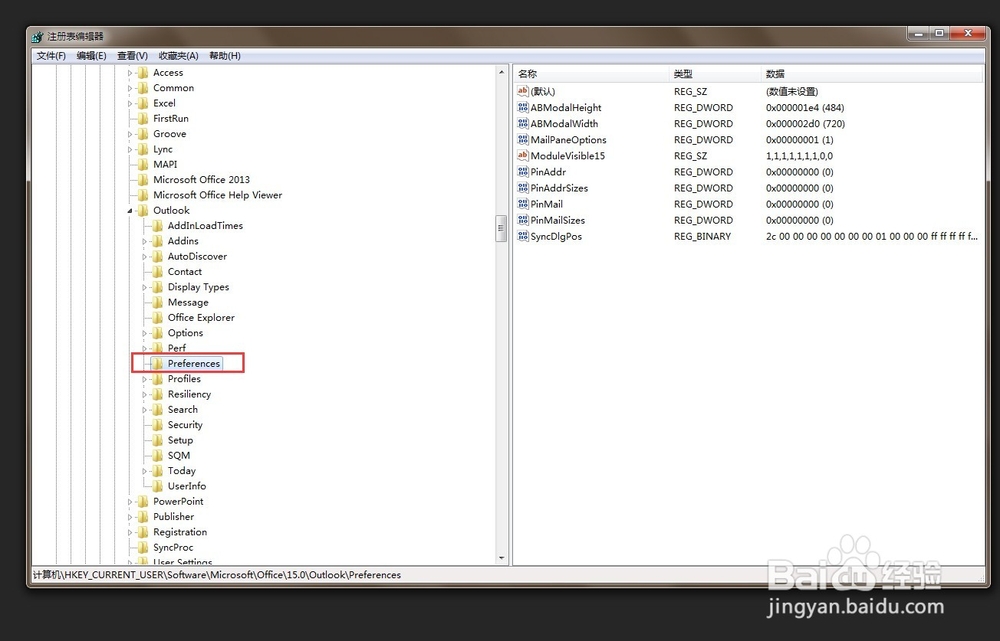Click the UserInfo key folder icon
This screenshot has width=1000, height=641.
(158, 486)
